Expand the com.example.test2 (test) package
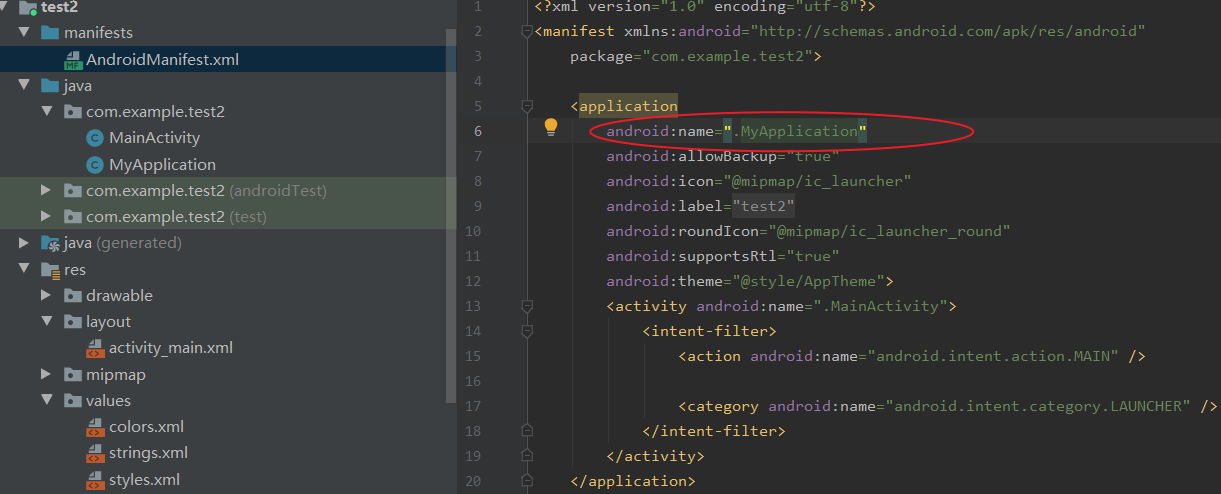Screen dimensions: 1221x494 [x=46, y=216]
